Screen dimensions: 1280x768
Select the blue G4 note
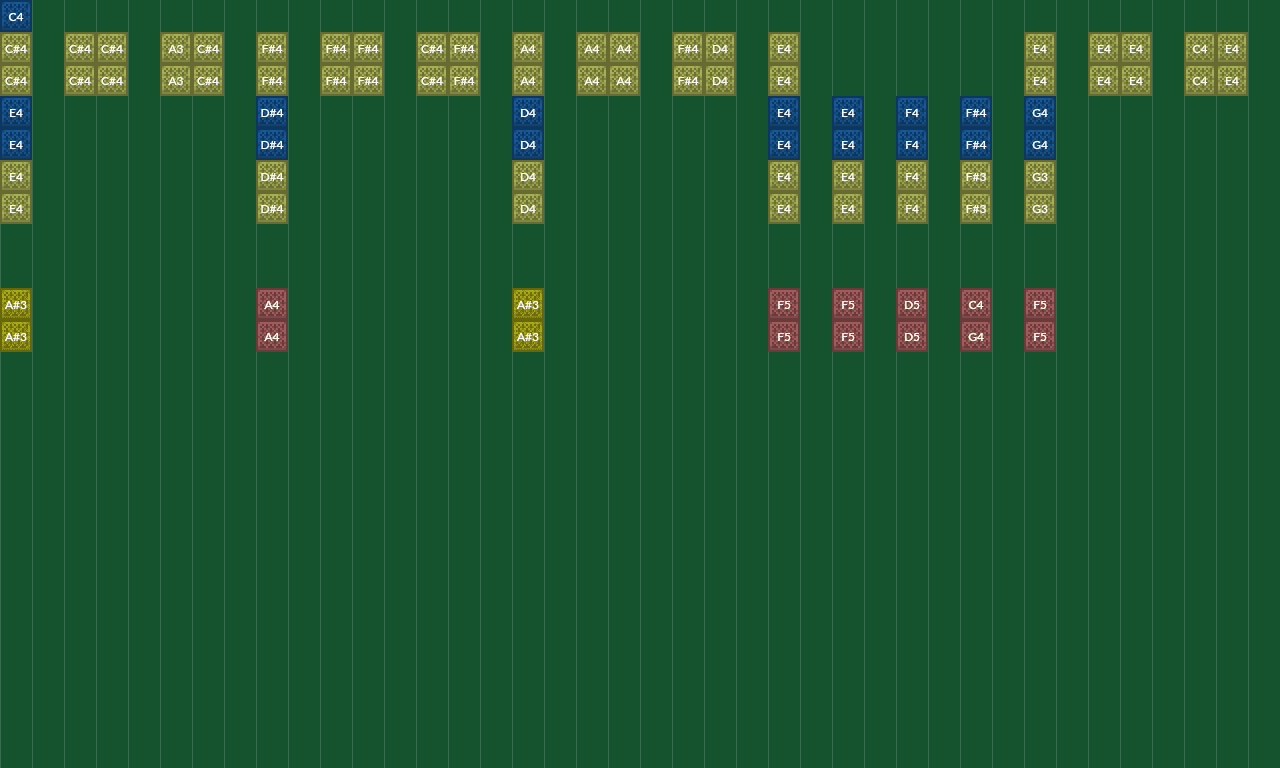(x=1039, y=113)
